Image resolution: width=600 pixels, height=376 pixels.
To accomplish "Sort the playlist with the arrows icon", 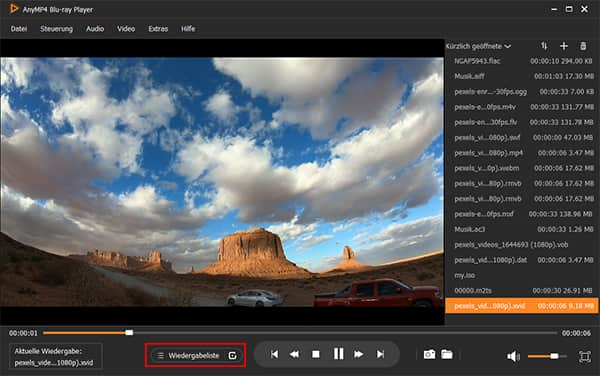I will pyautogui.click(x=544, y=46).
